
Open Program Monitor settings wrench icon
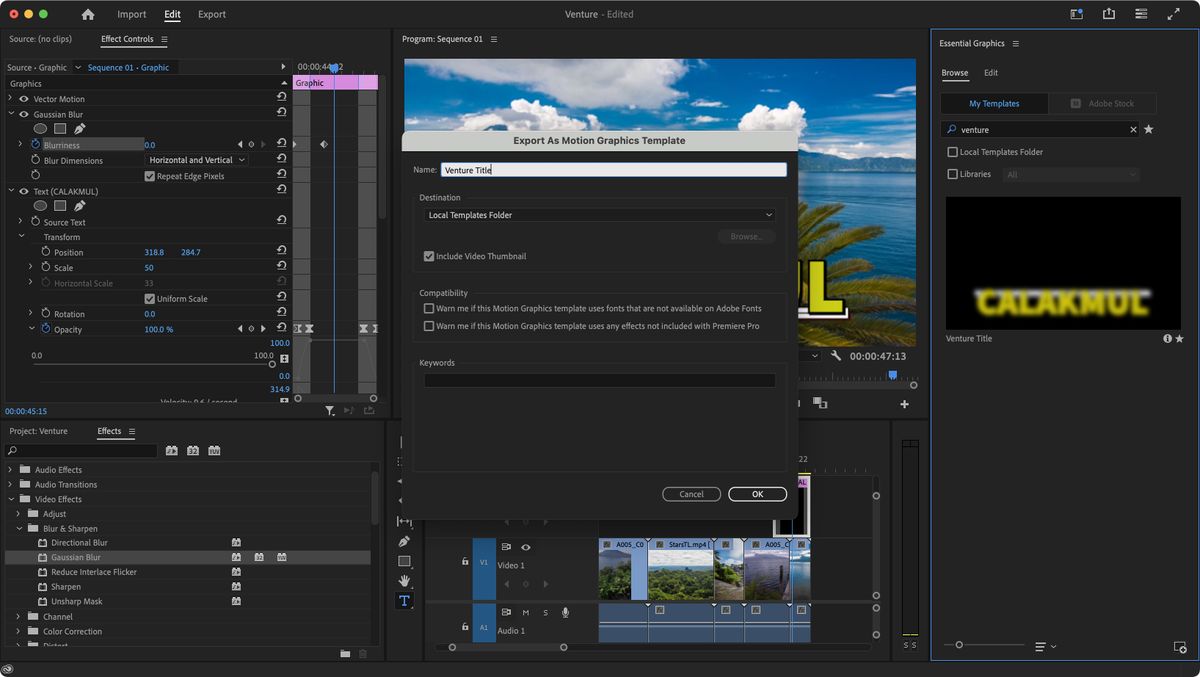(837, 355)
